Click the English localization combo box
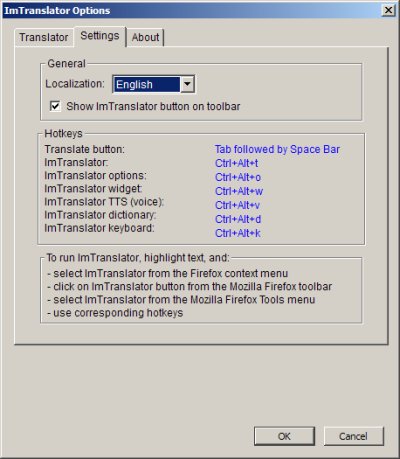This screenshot has height=459, width=400. [154, 84]
